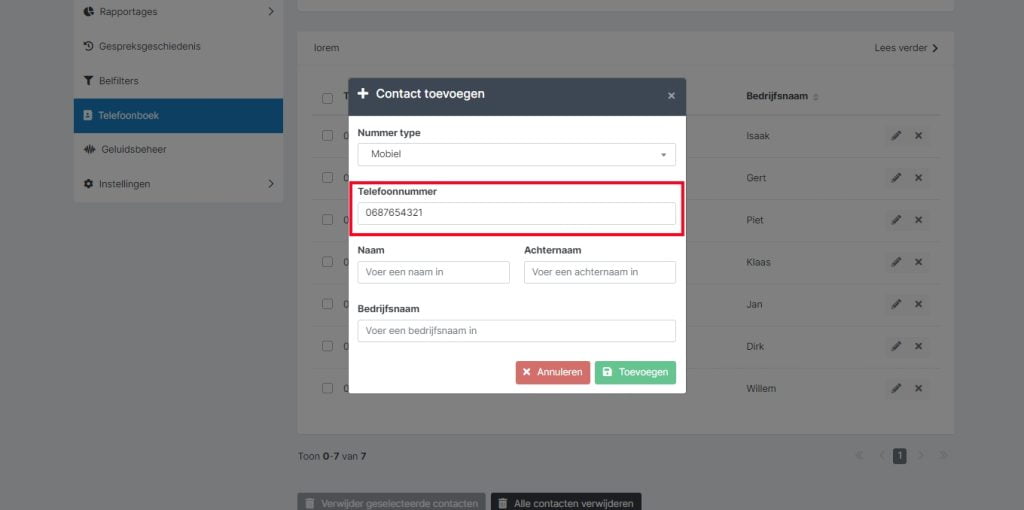Click Verwijder geselecteerde contacten button

[392, 502]
